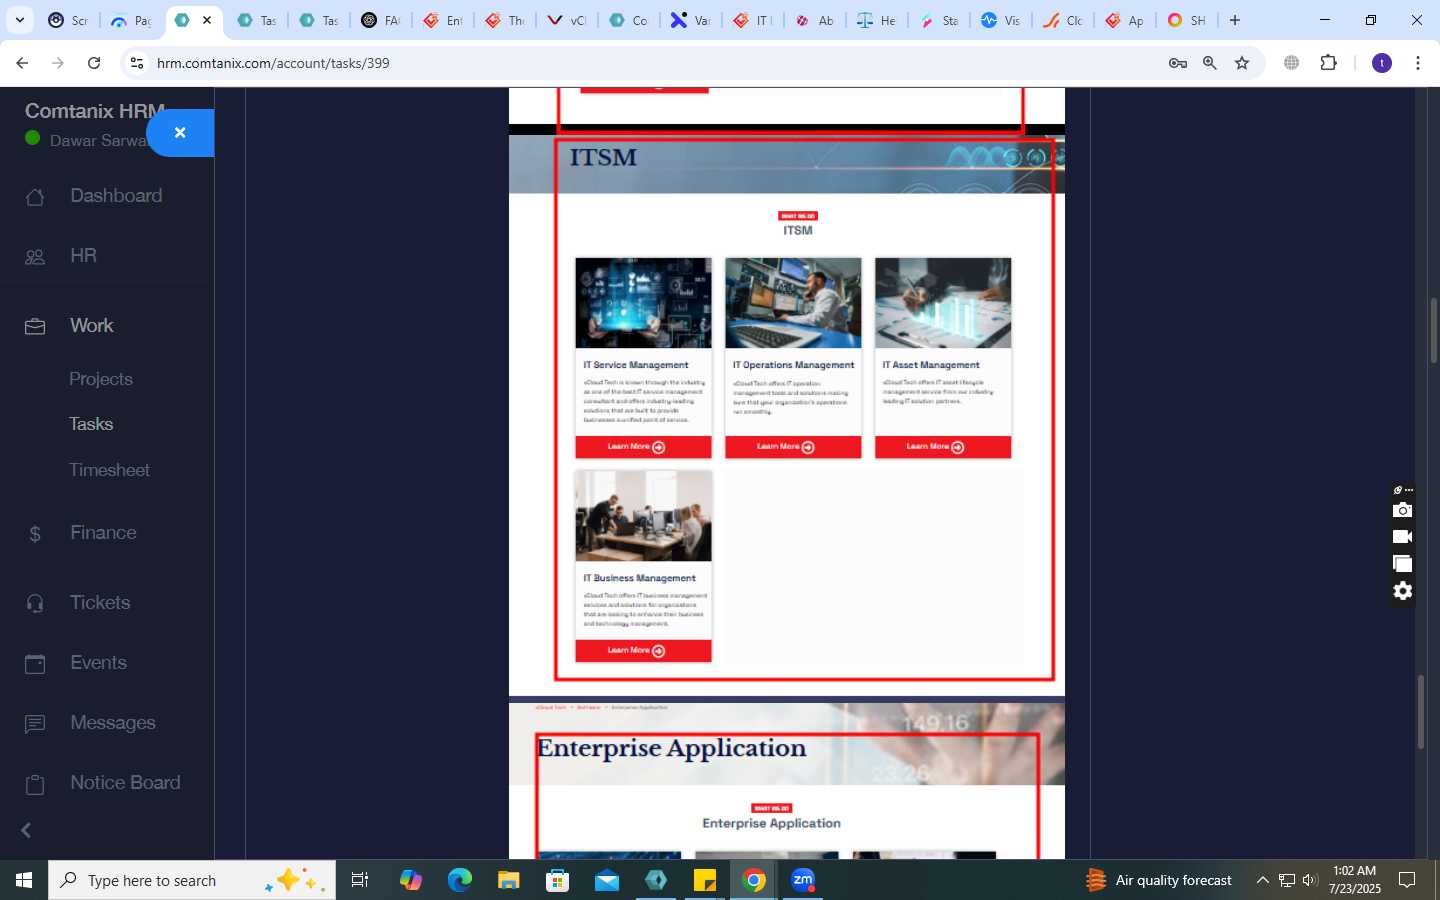Image resolution: width=1440 pixels, height=900 pixels.
Task: Open the notification center icon
Action: tap(1407, 880)
